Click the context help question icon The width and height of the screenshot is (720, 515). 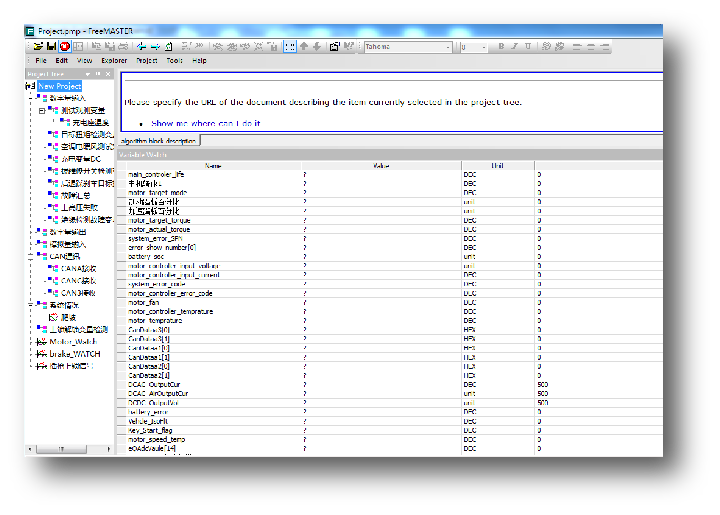coord(349,46)
